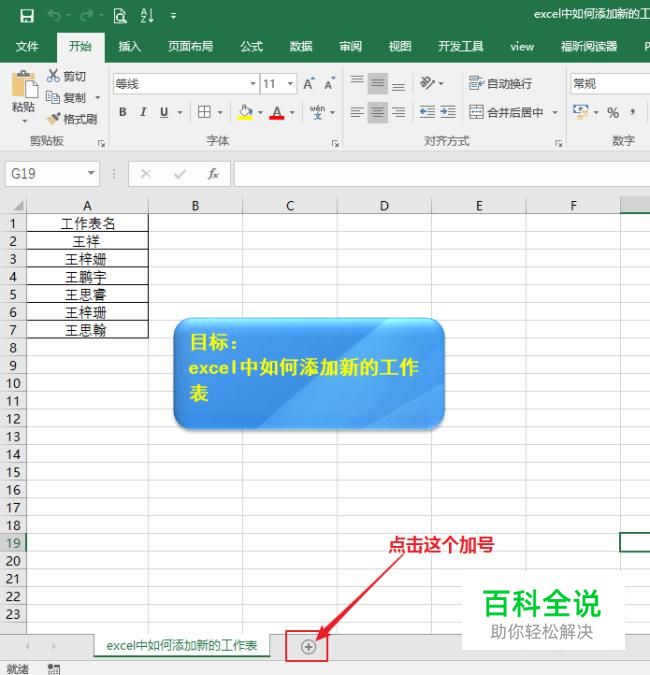
Task: Click the Name Box showing G19
Action: pos(52,174)
